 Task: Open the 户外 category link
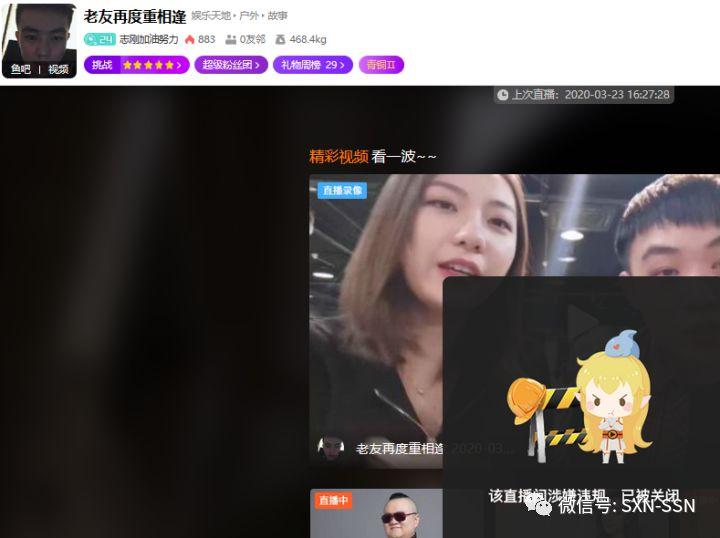[248, 16]
